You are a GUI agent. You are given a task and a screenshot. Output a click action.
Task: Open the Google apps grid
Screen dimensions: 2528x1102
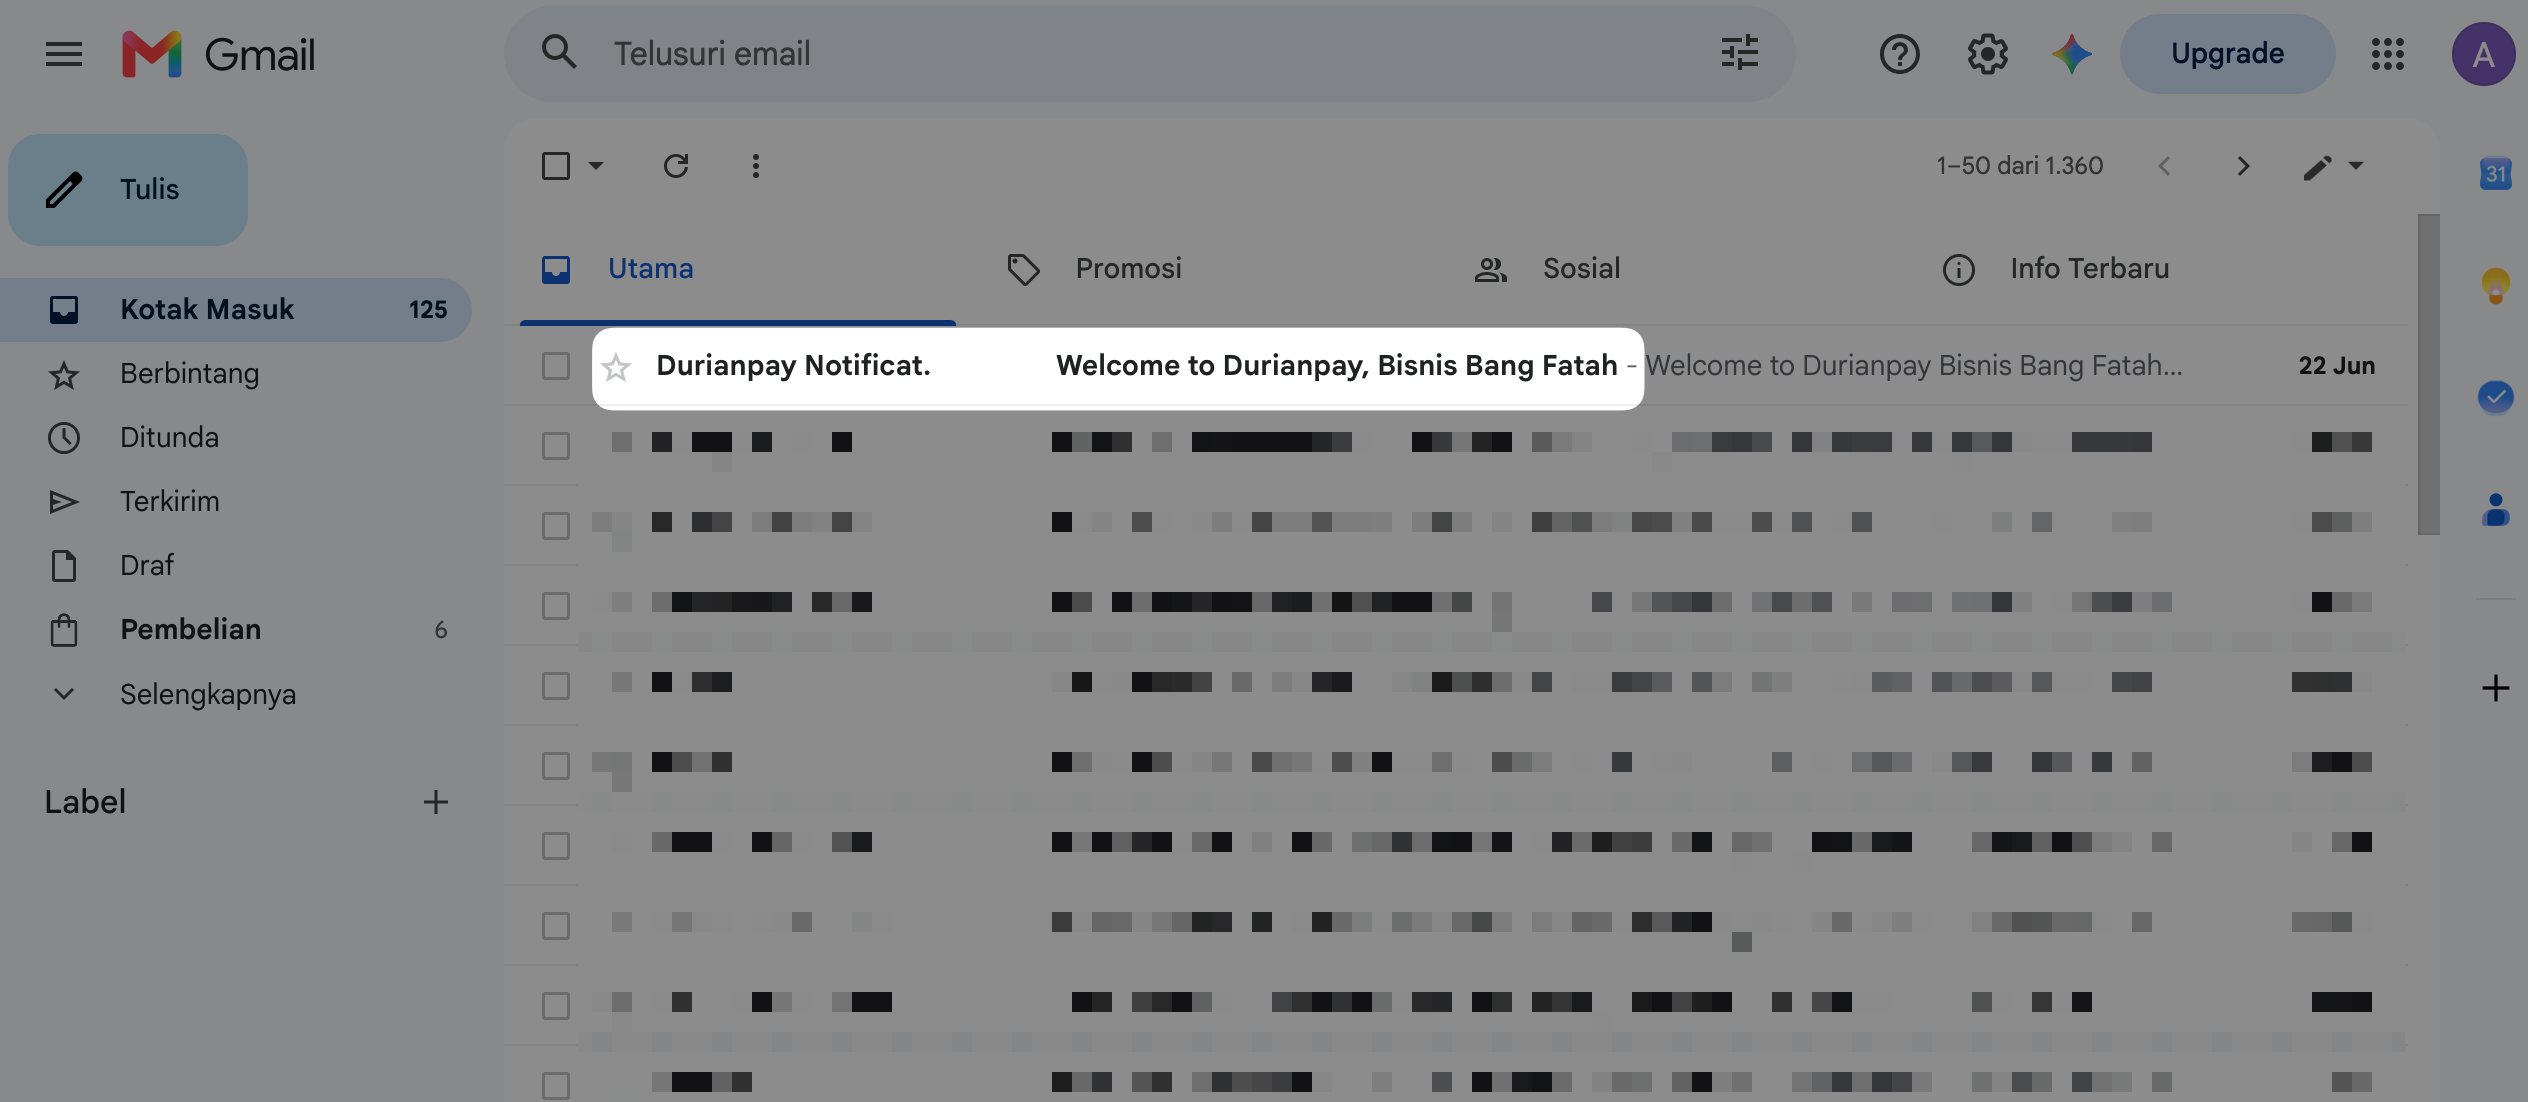tap(2387, 54)
